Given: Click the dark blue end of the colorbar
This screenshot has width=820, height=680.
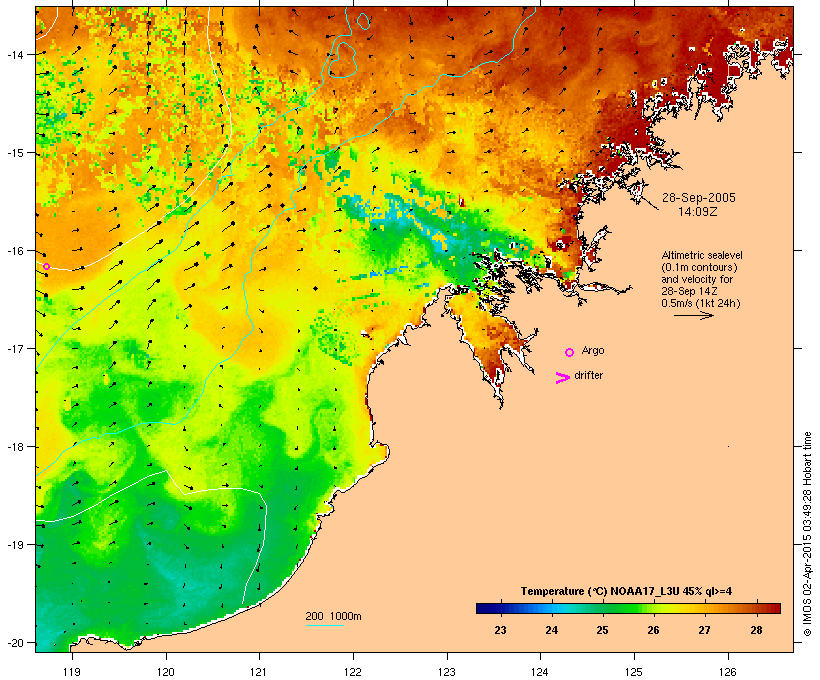Looking at the screenshot, I should pyautogui.click(x=484, y=608).
